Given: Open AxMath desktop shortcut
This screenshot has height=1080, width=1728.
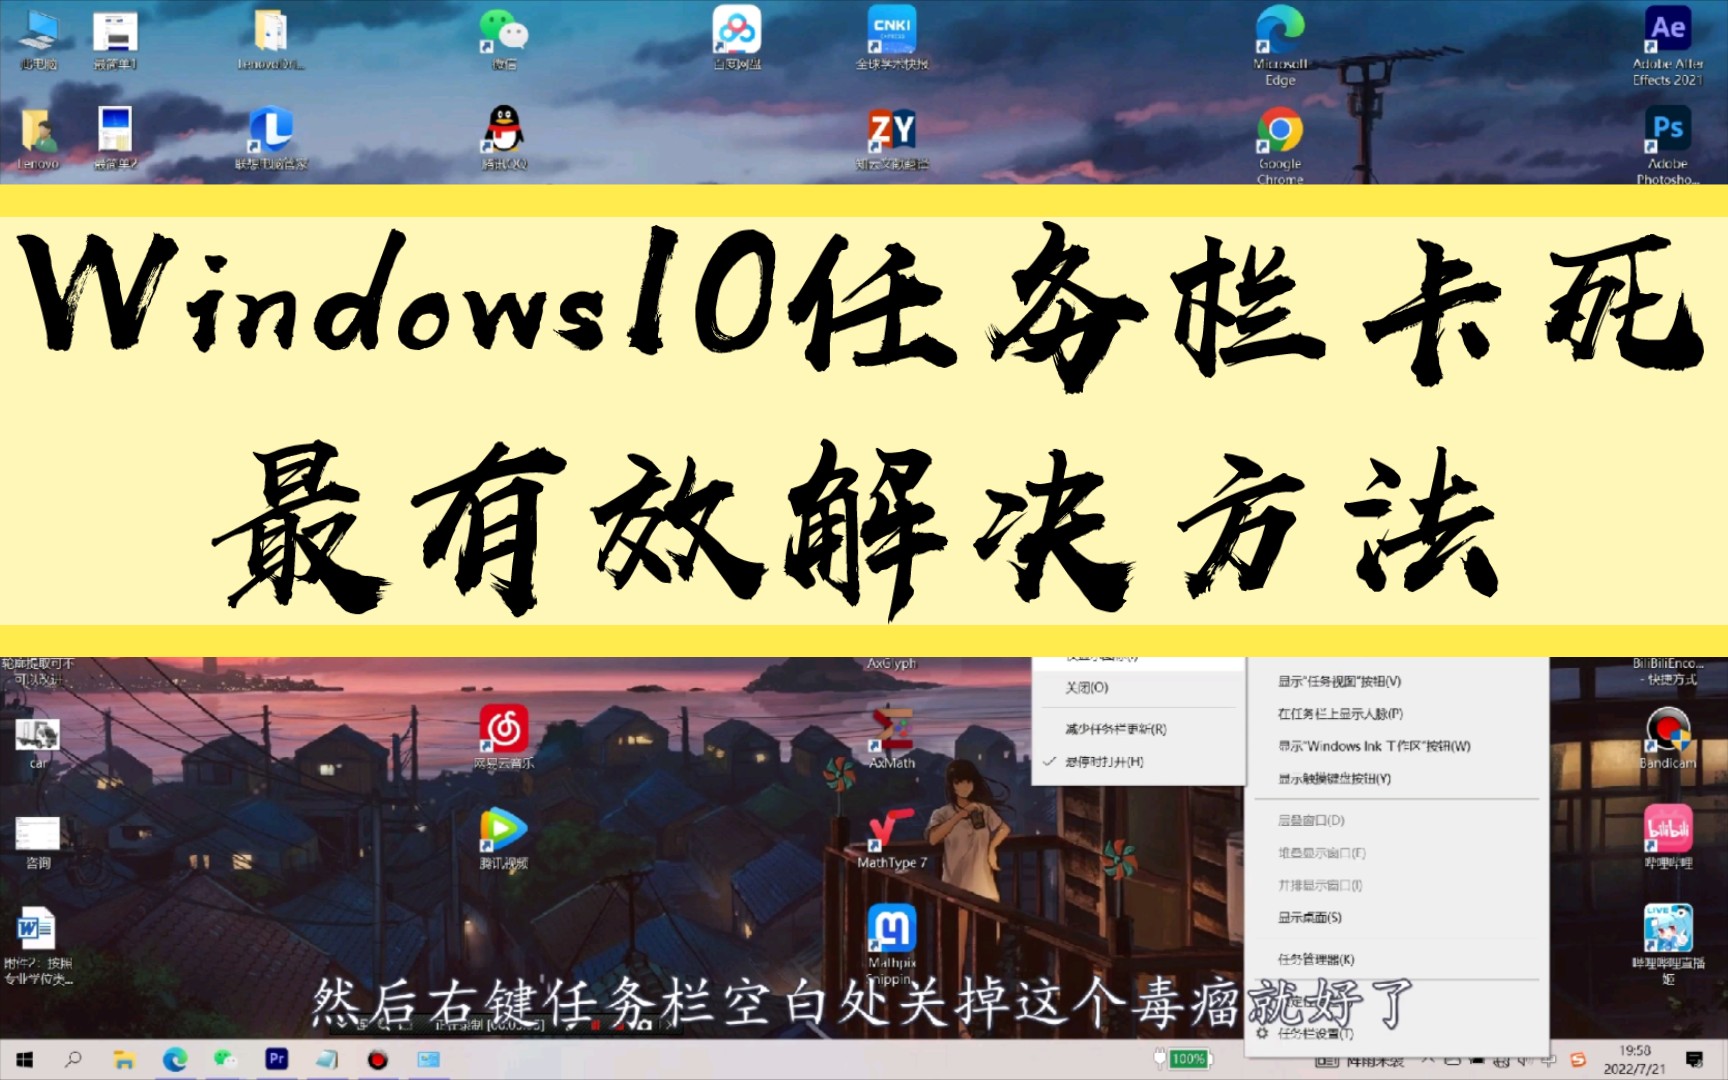Looking at the screenshot, I should 892,737.
